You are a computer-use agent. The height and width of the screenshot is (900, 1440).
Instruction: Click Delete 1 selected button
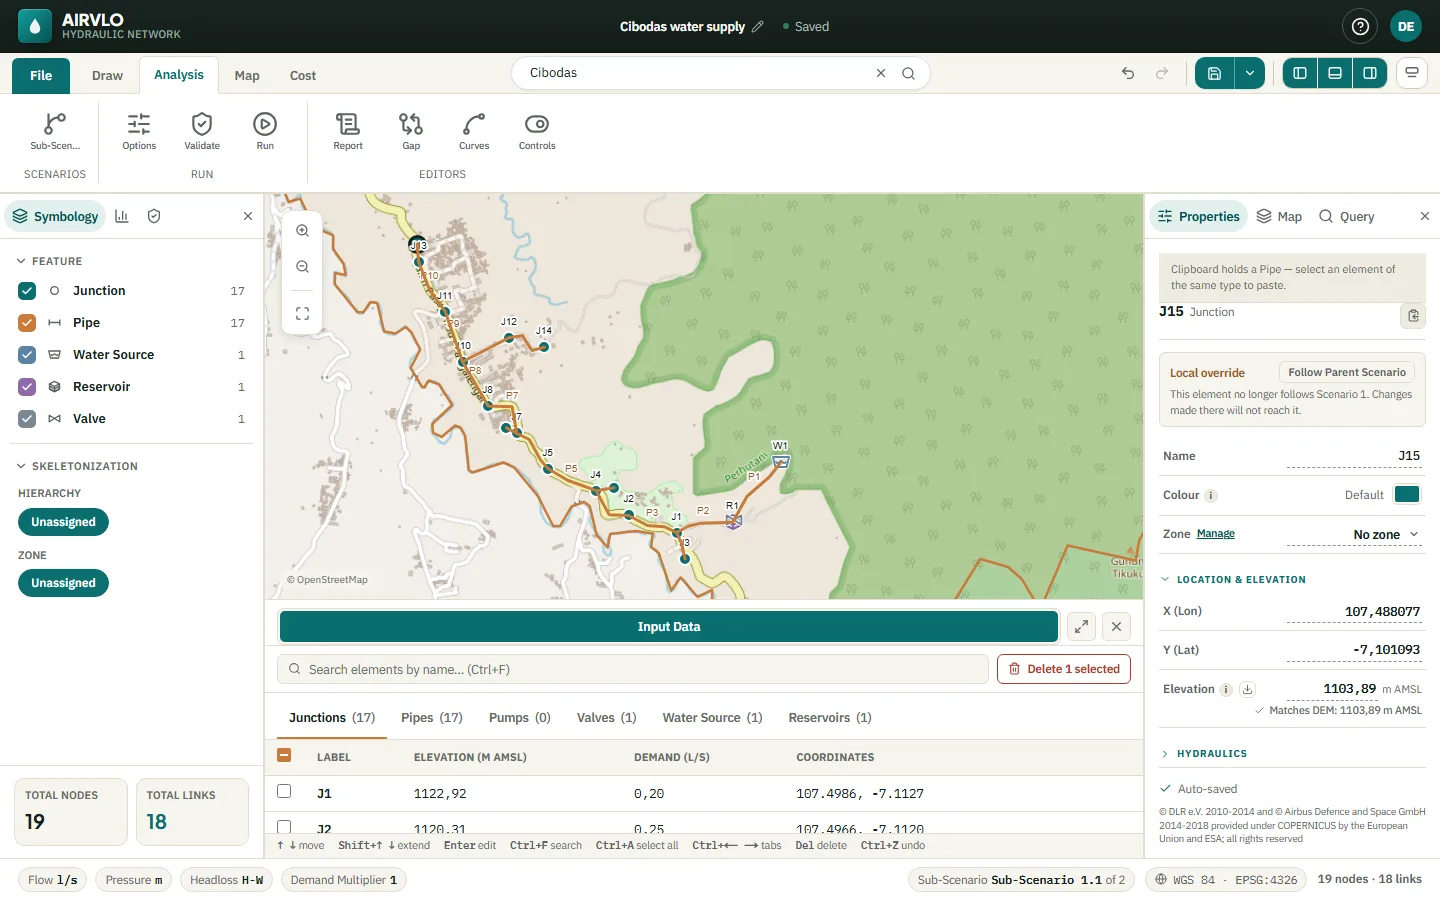(x=1064, y=669)
